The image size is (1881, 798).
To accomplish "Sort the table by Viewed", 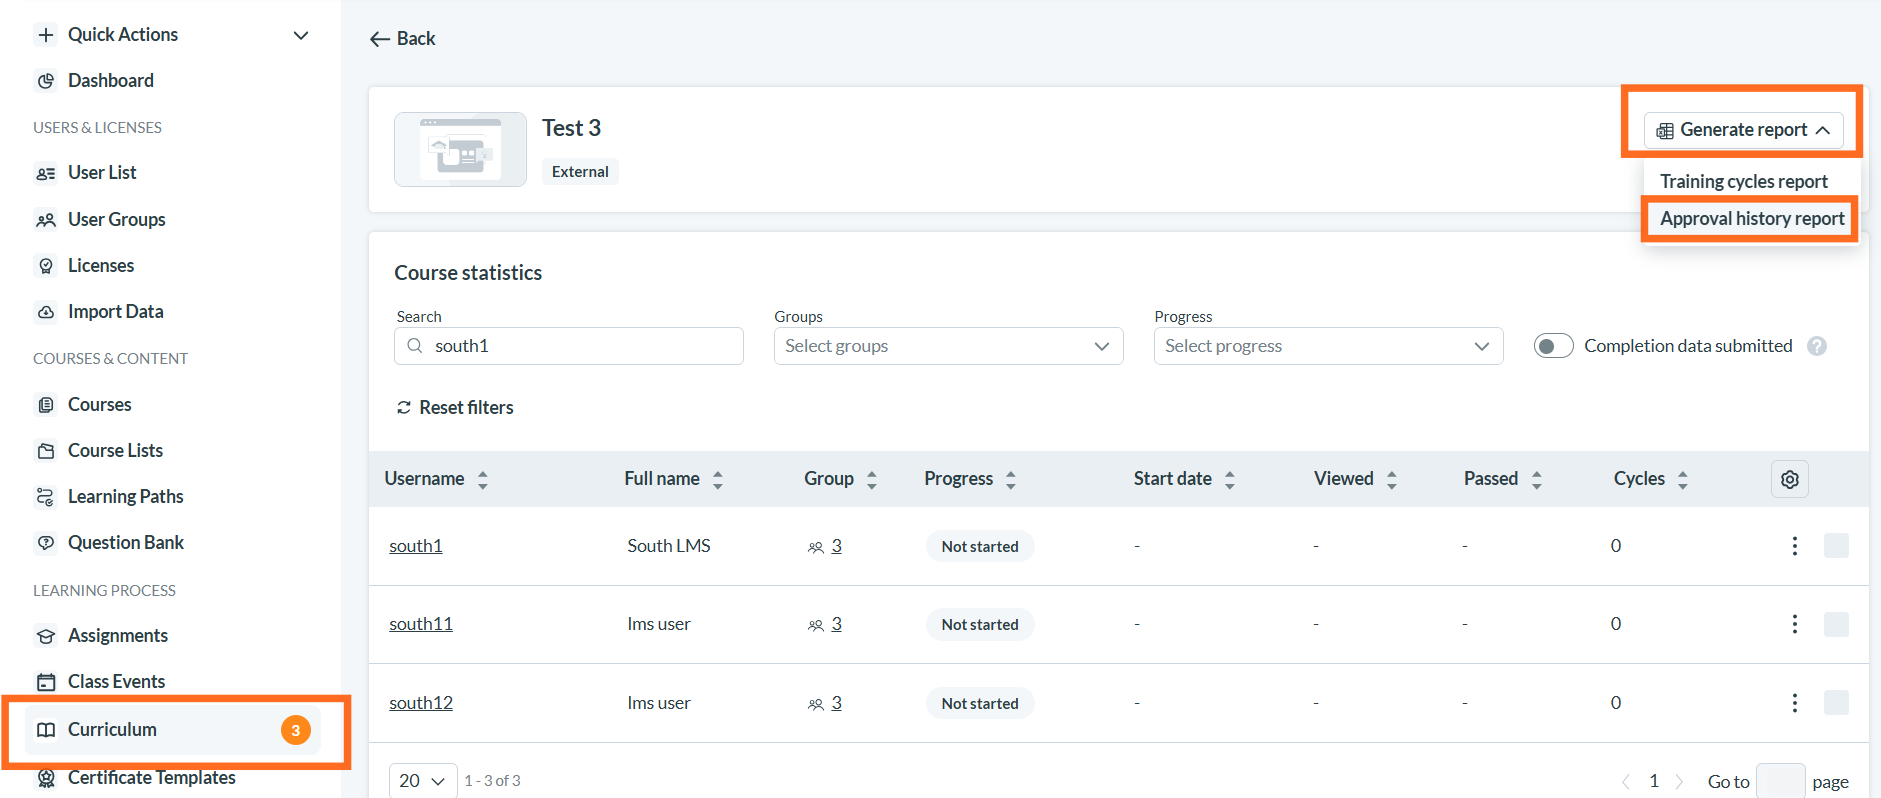I will coord(1392,480).
